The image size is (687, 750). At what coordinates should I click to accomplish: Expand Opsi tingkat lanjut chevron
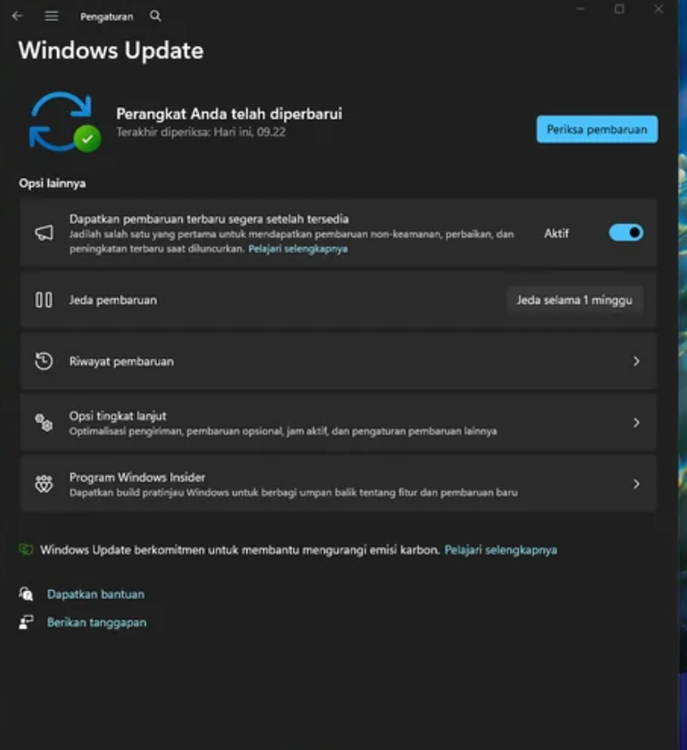(x=636, y=422)
